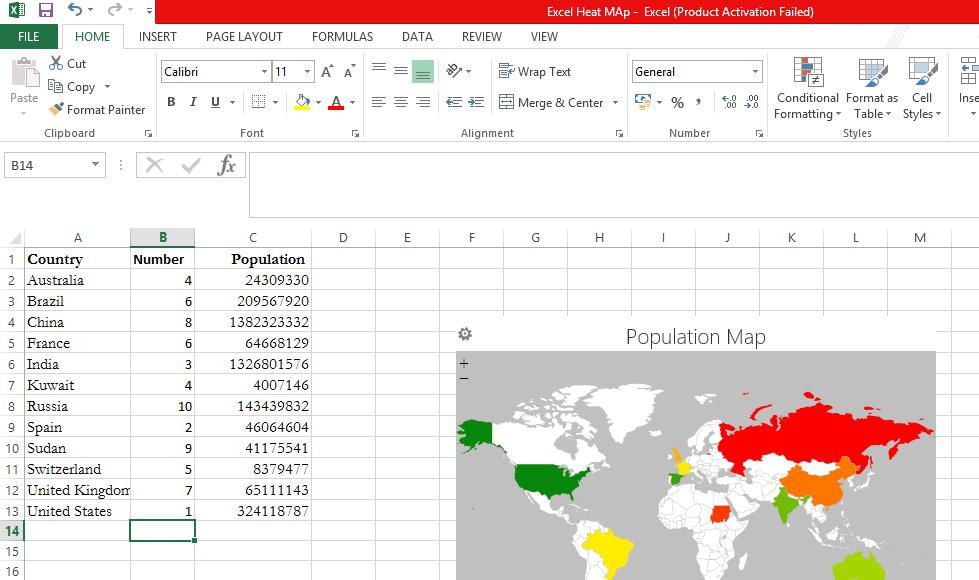This screenshot has height=580, width=979.
Task: Open the FORMULAS ribbon tab
Action: click(x=342, y=37)
